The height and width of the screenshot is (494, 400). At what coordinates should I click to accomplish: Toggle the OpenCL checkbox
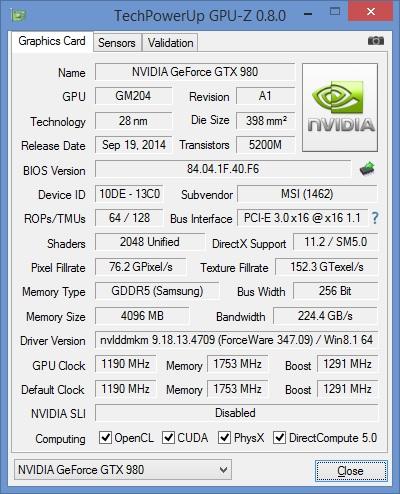[106, 437]
